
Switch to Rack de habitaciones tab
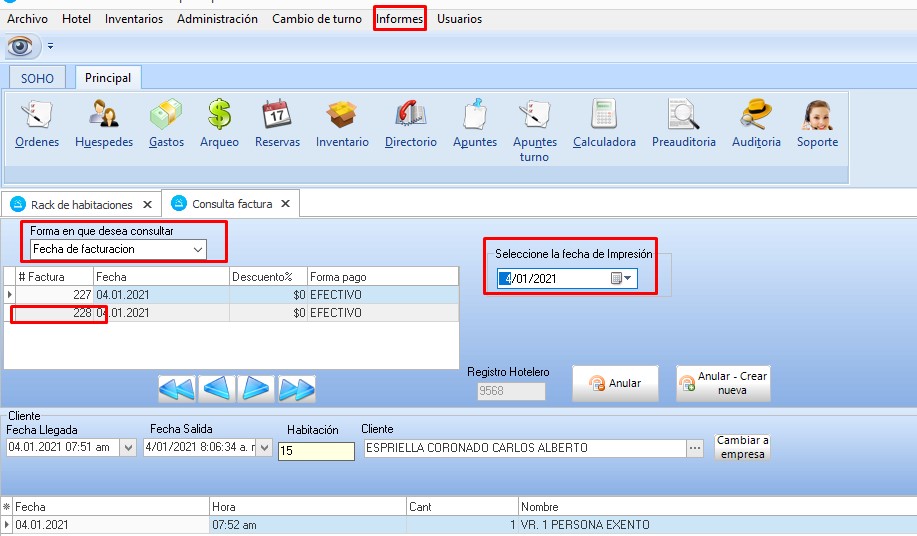coord(81,204)
